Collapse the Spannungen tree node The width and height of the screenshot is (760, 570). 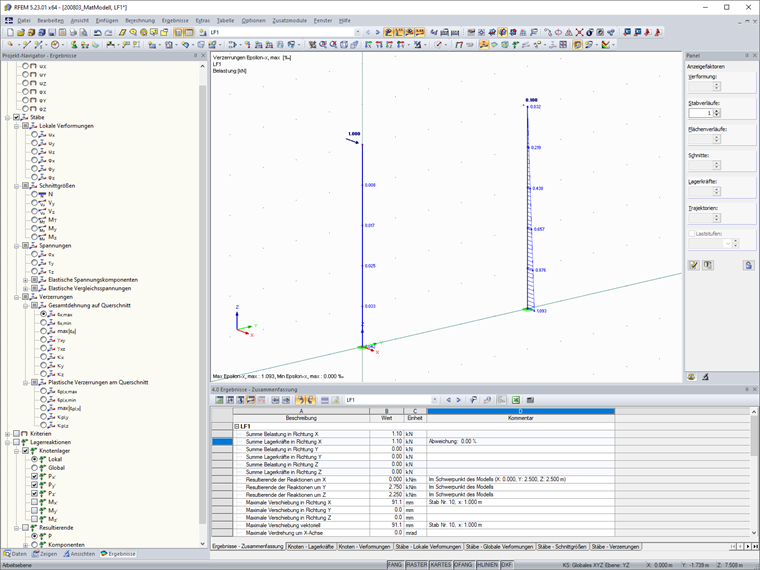(x=16, y=246)
